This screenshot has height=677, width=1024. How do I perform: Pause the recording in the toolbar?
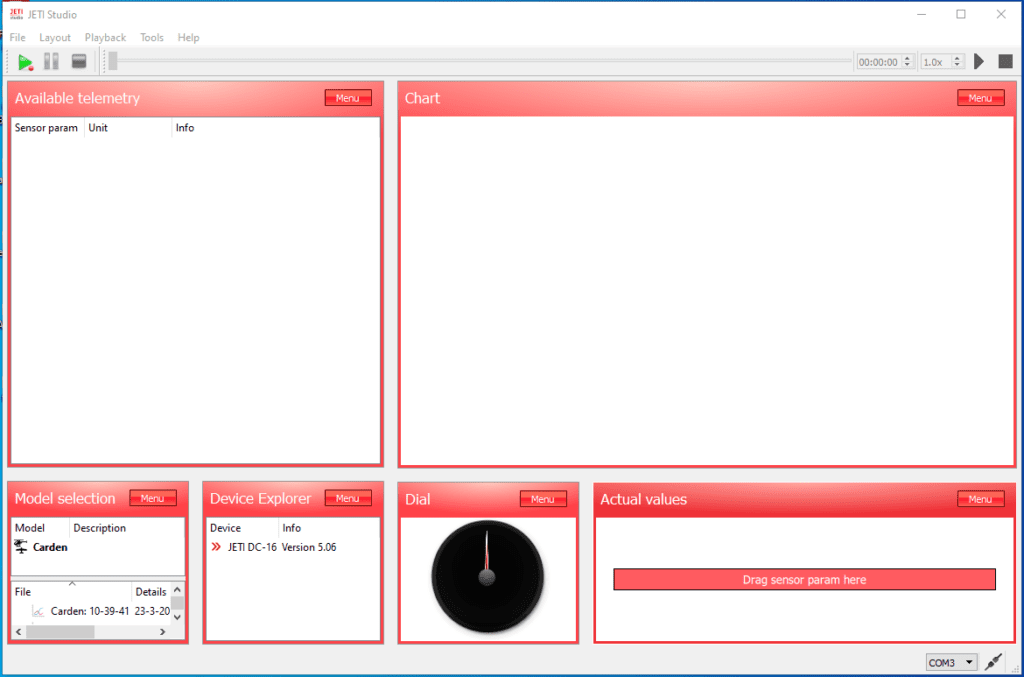click(x=51, y=61)
